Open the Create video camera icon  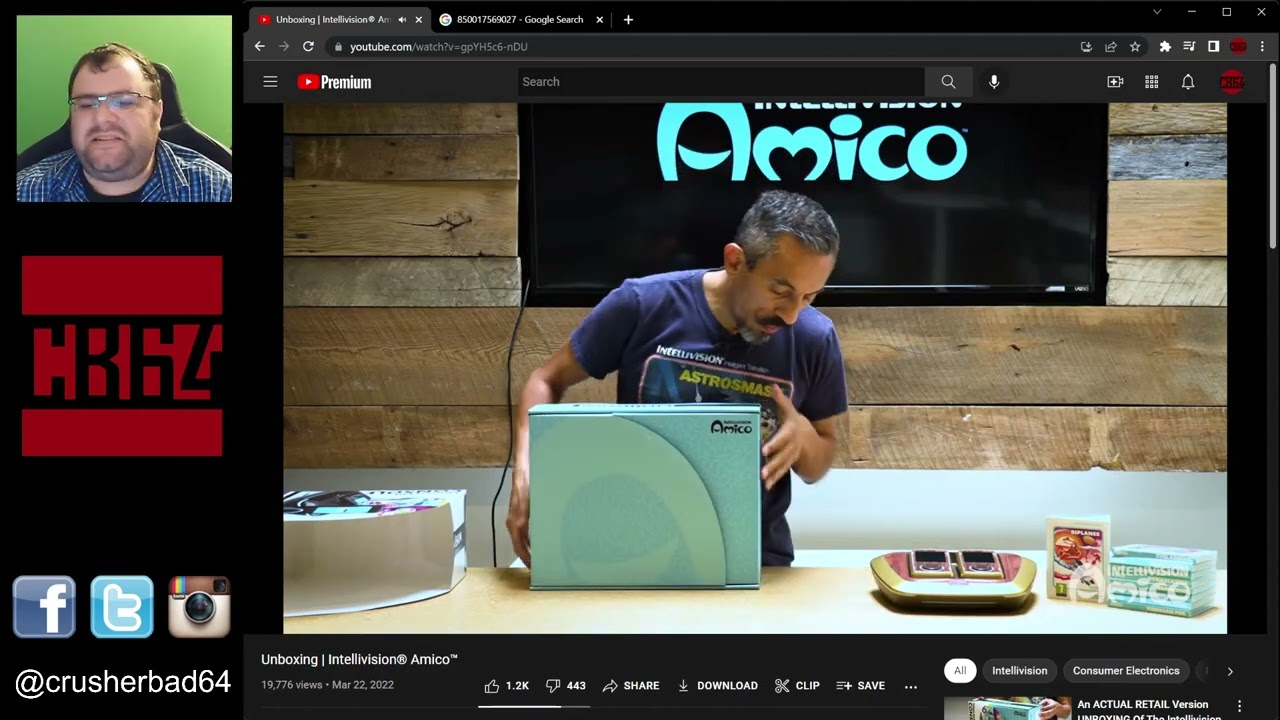[1115, 82]
